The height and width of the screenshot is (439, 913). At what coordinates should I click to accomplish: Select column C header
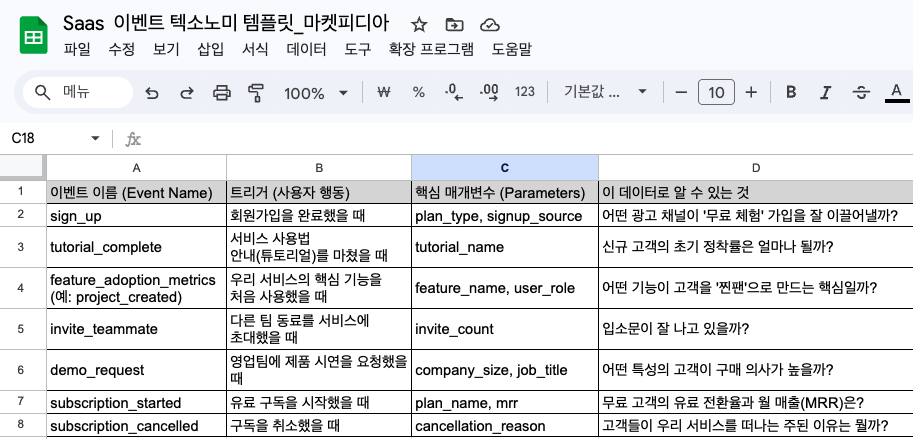pos(505,168)
